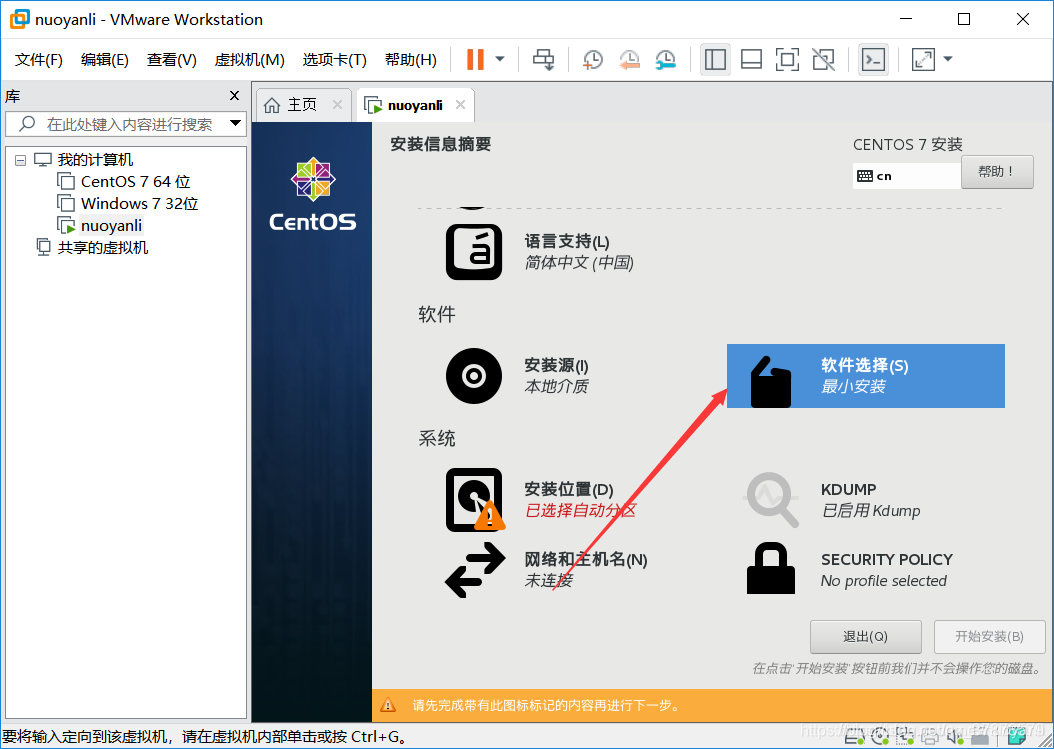Open 软件选择(S) software selection
1054x749 pixels.
(866, 376)
